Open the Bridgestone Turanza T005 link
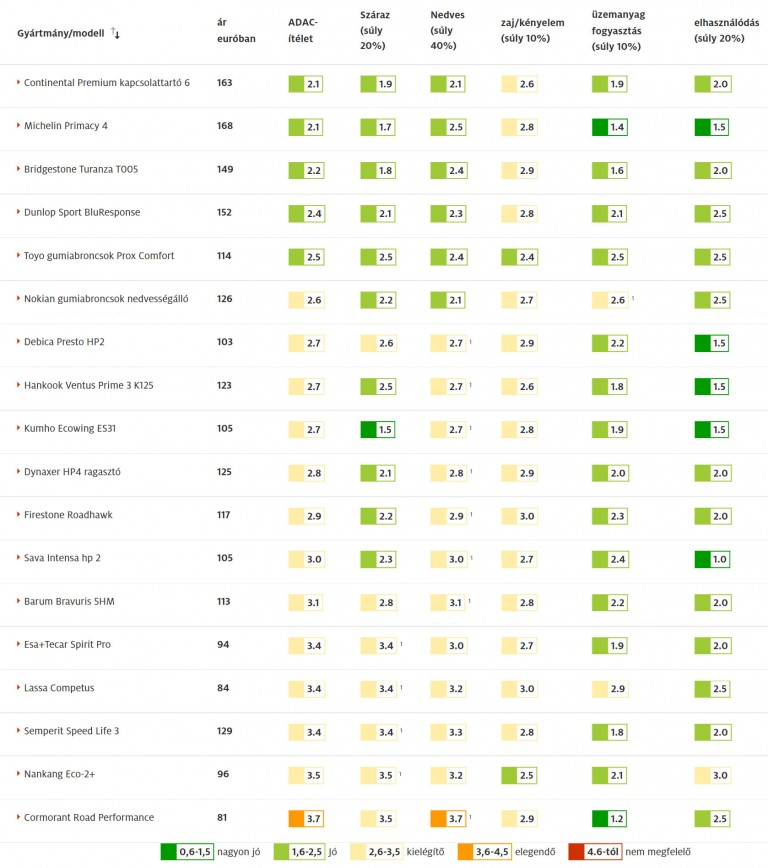The height and width of the screenshot is (868, 768). [x=80, y=169]
